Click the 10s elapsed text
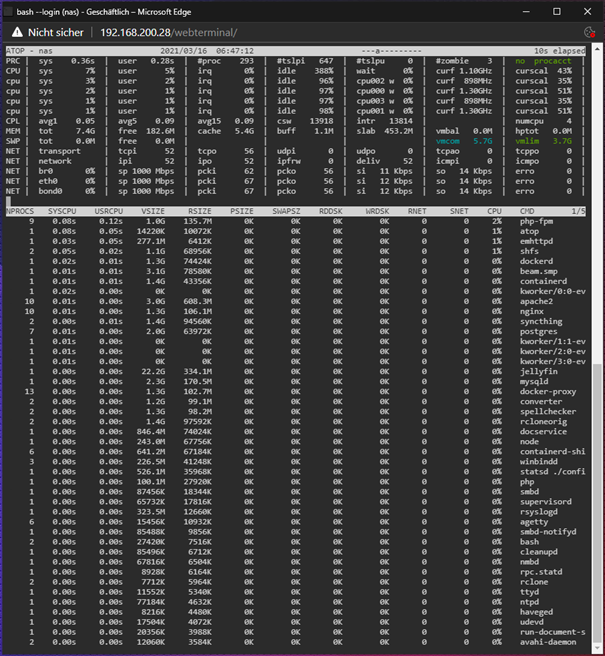Image resolution: width=605 pixels, height=656 pixels. click(x=559, y=51)
